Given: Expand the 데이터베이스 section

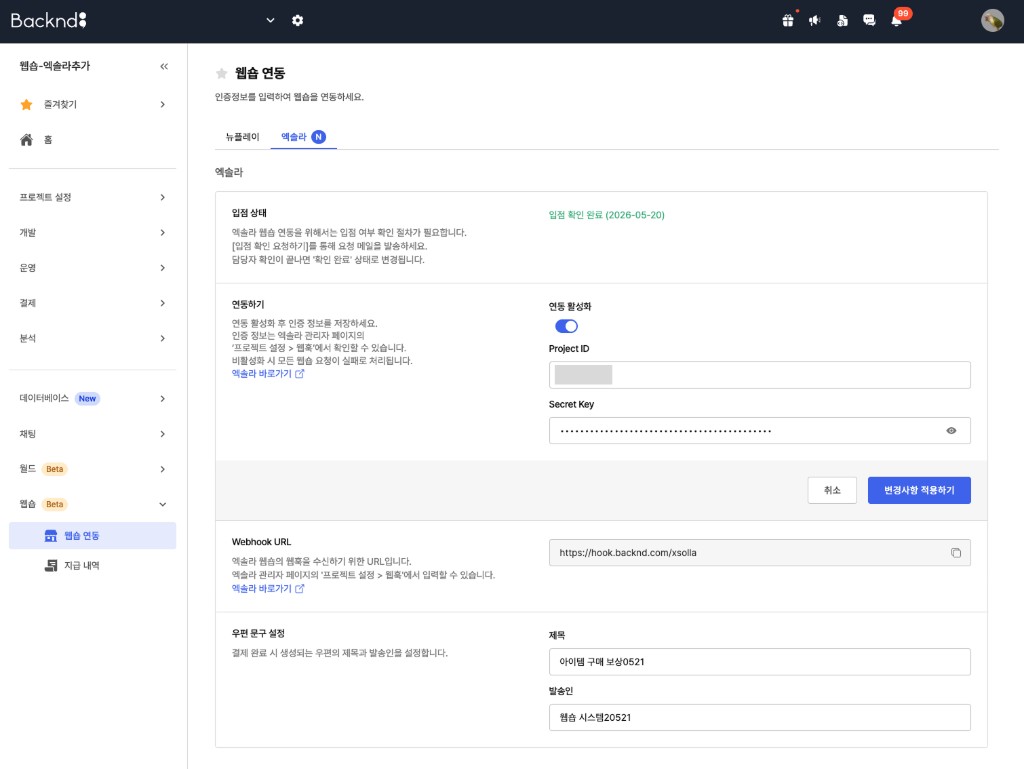Looking at the screenshot, I should 92,398.
